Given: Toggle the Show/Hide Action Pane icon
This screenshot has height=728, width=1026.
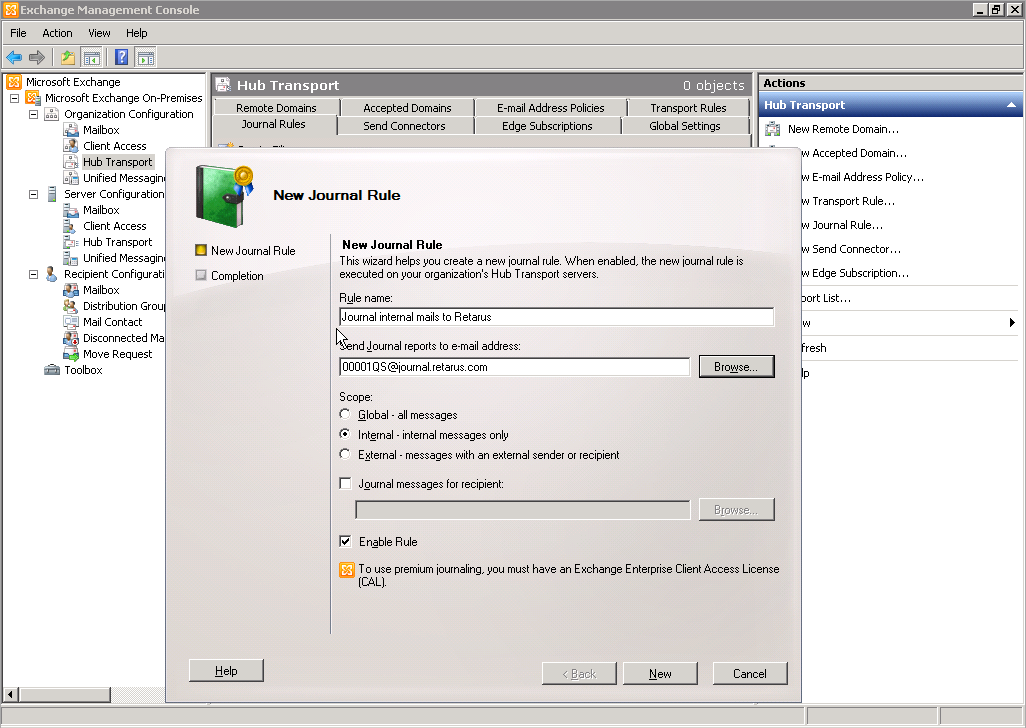Looking at the screenshot, I should [x=146, y=58].
